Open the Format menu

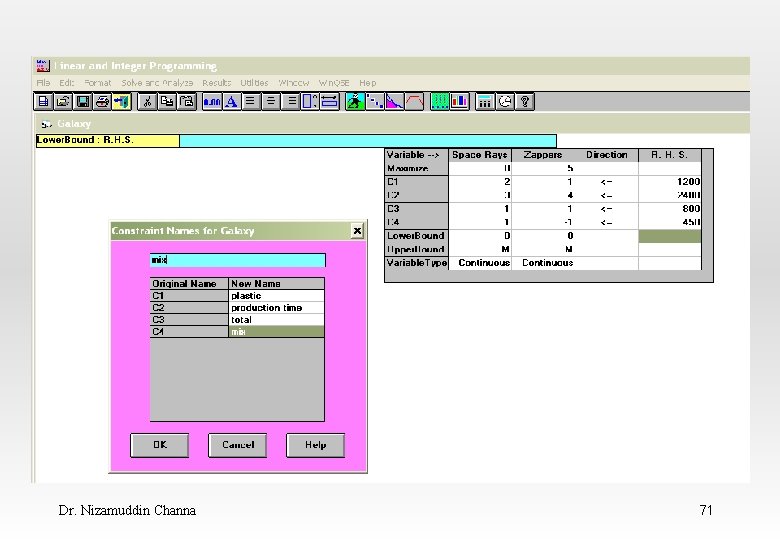click(x=98, y=83)
